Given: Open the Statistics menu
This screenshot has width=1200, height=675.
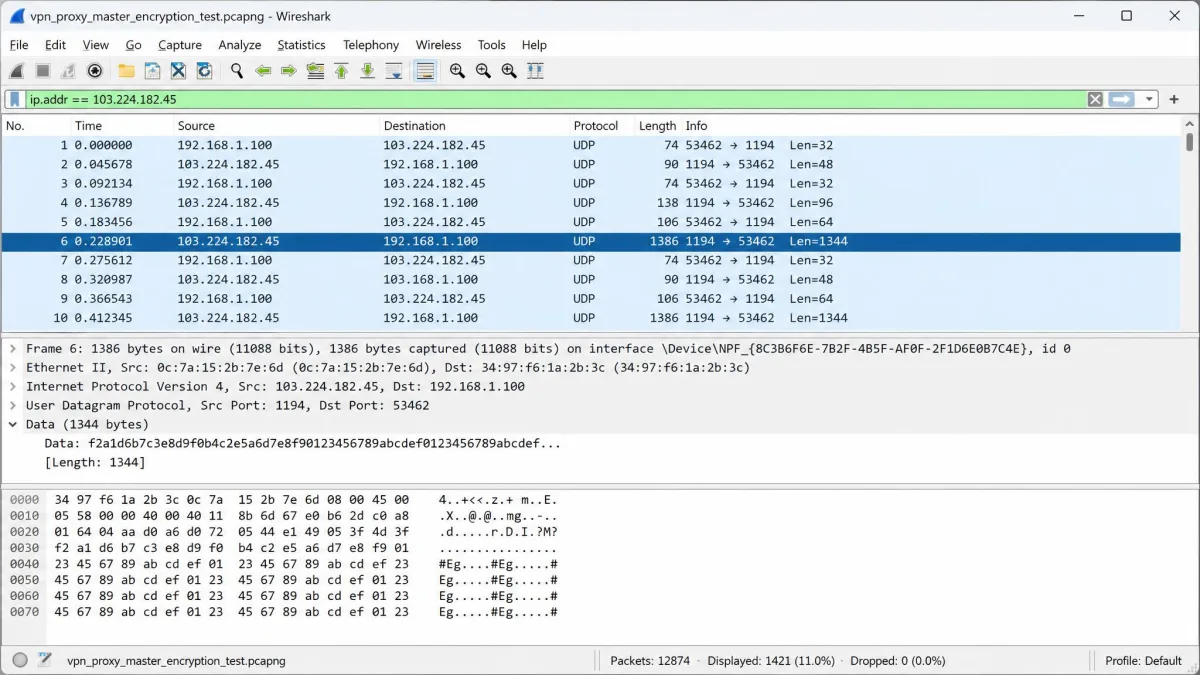Looking at the screenshot, I should click(x=301, y=45).
